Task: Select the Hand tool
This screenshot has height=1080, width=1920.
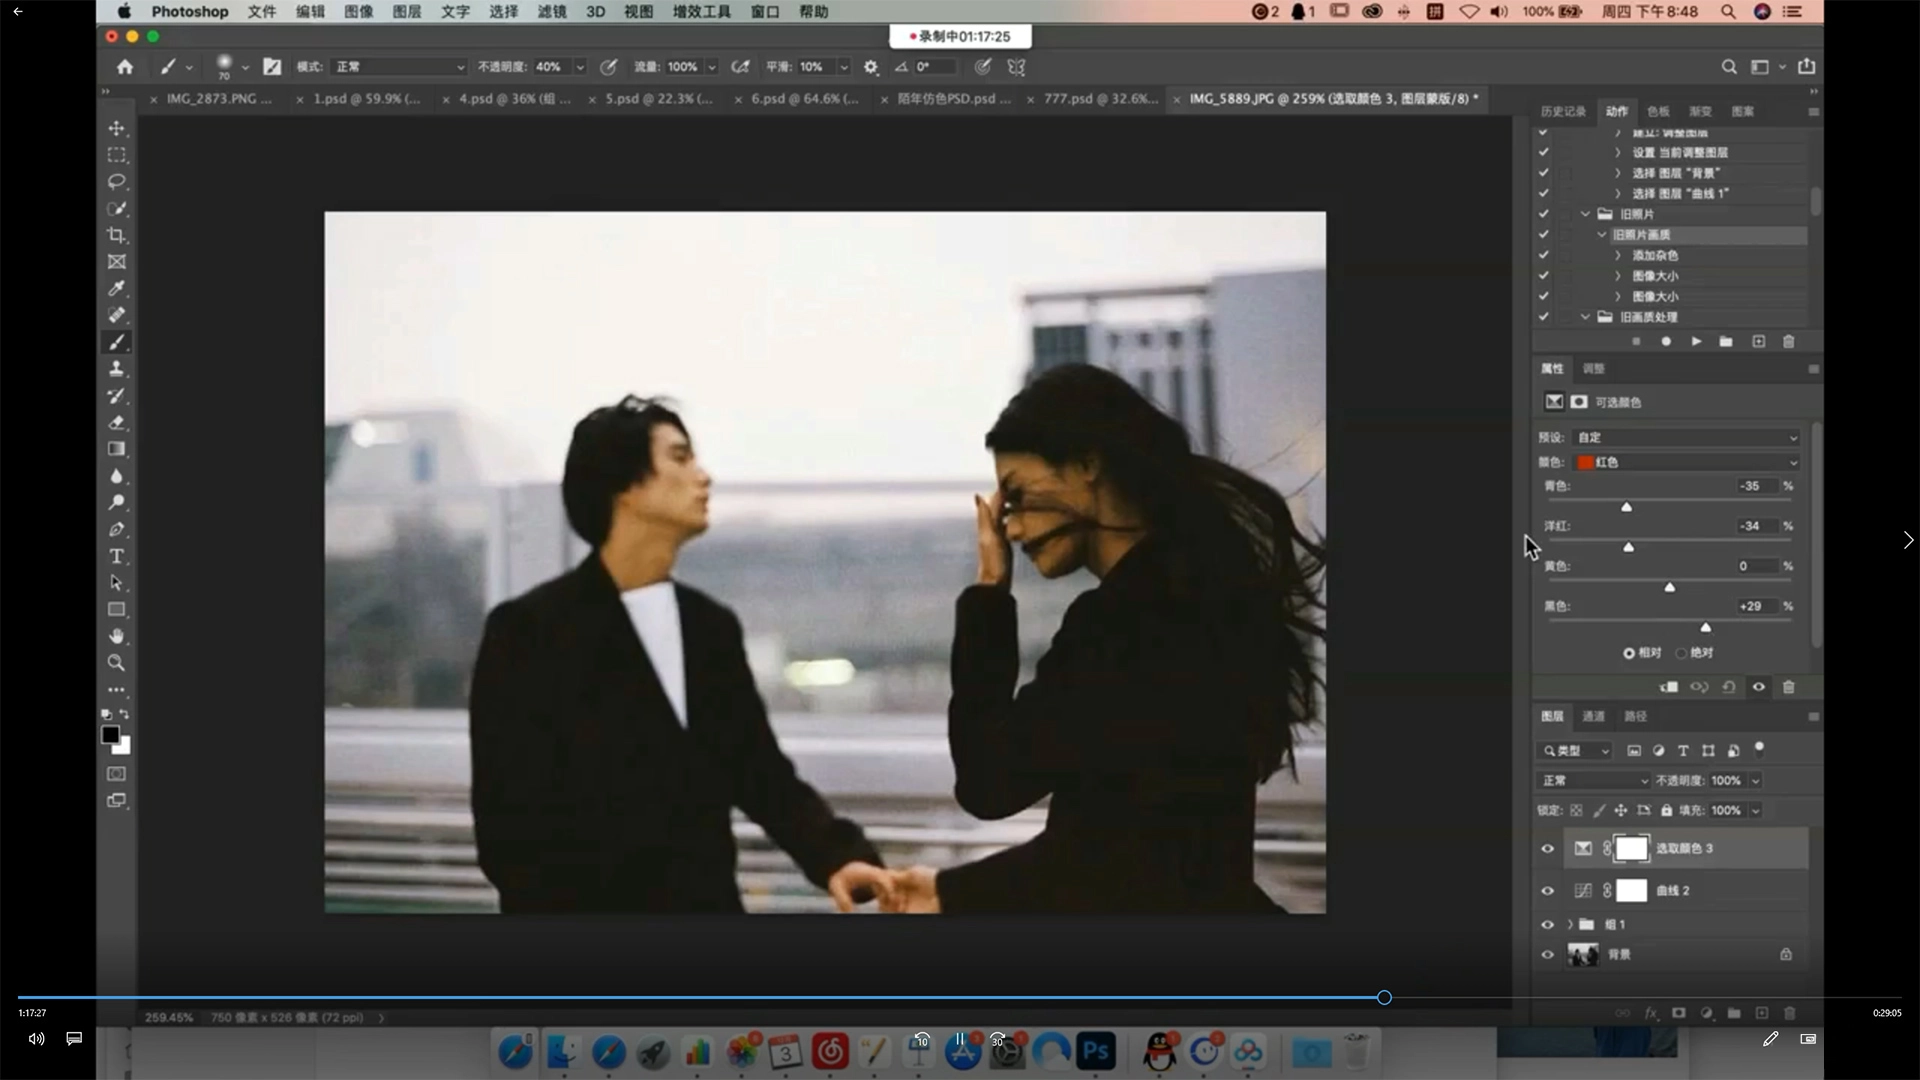Action: click(x=117, y=636)
